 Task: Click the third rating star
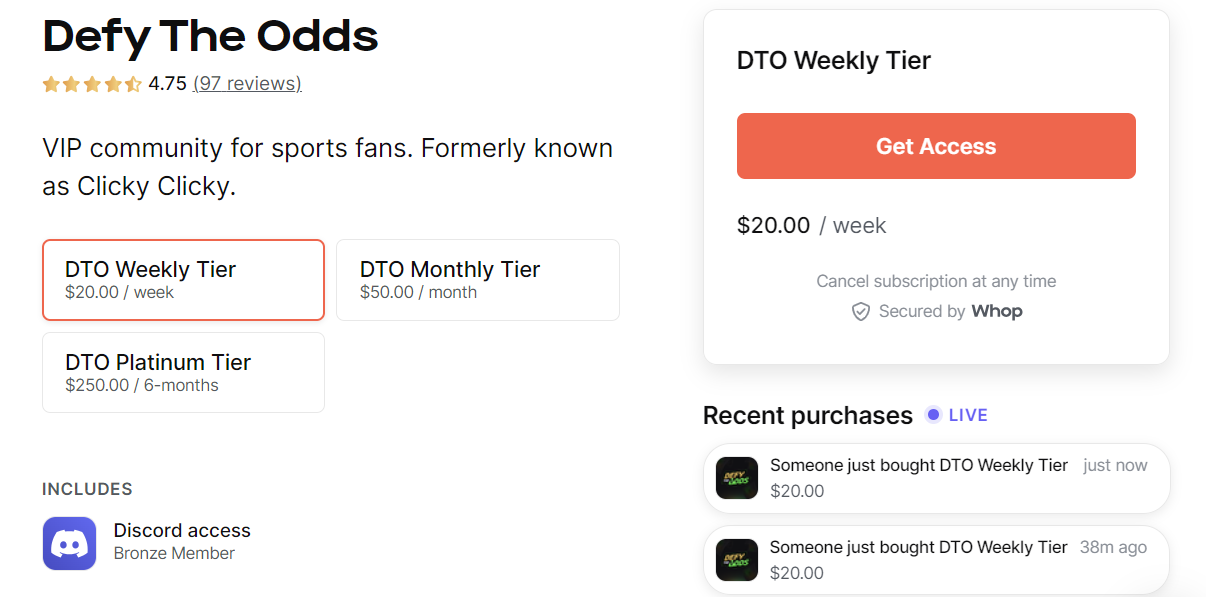[91, 84]
